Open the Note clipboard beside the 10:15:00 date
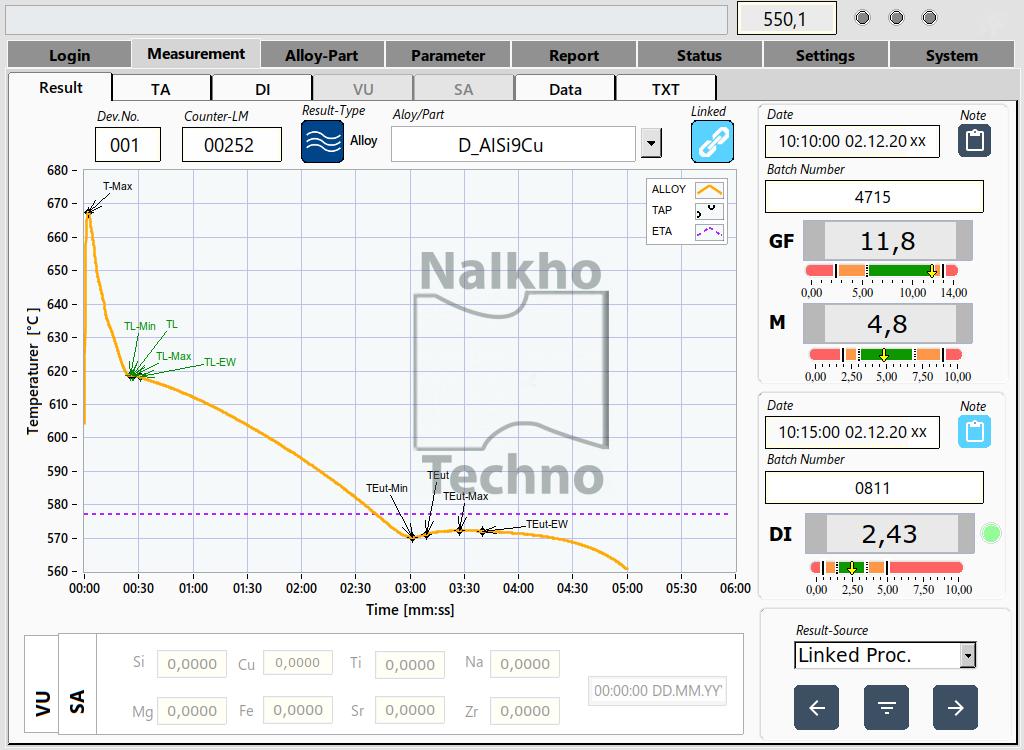This screenshot has width=1024, height=750. (974, 432)
